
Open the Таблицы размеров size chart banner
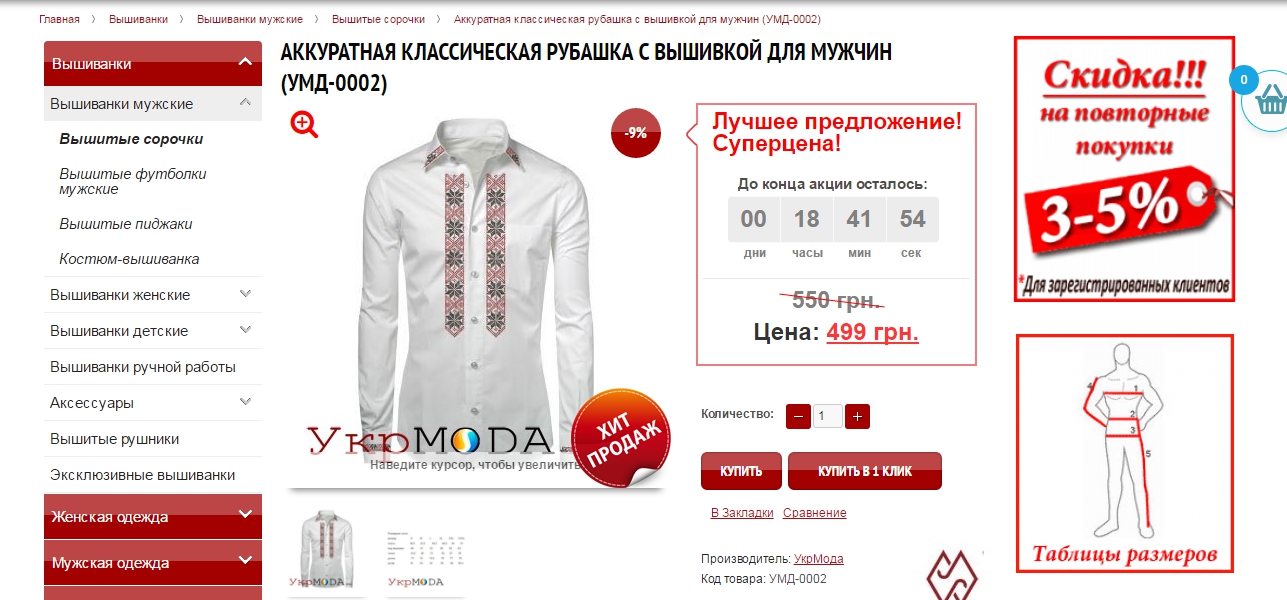click(x=1125, y=453)
